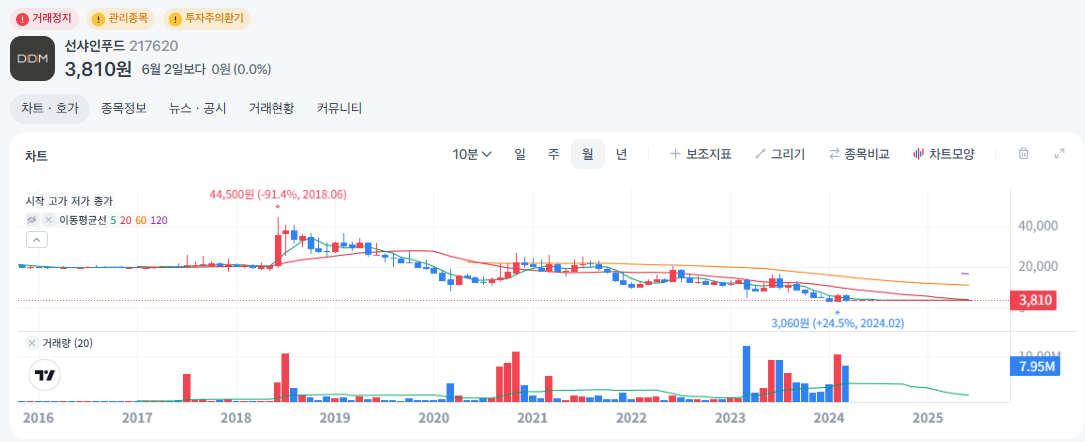The width and height of the screenshot is (1085, 442).
Task: Open the 거래현황 tab
Action: [271, 109]
